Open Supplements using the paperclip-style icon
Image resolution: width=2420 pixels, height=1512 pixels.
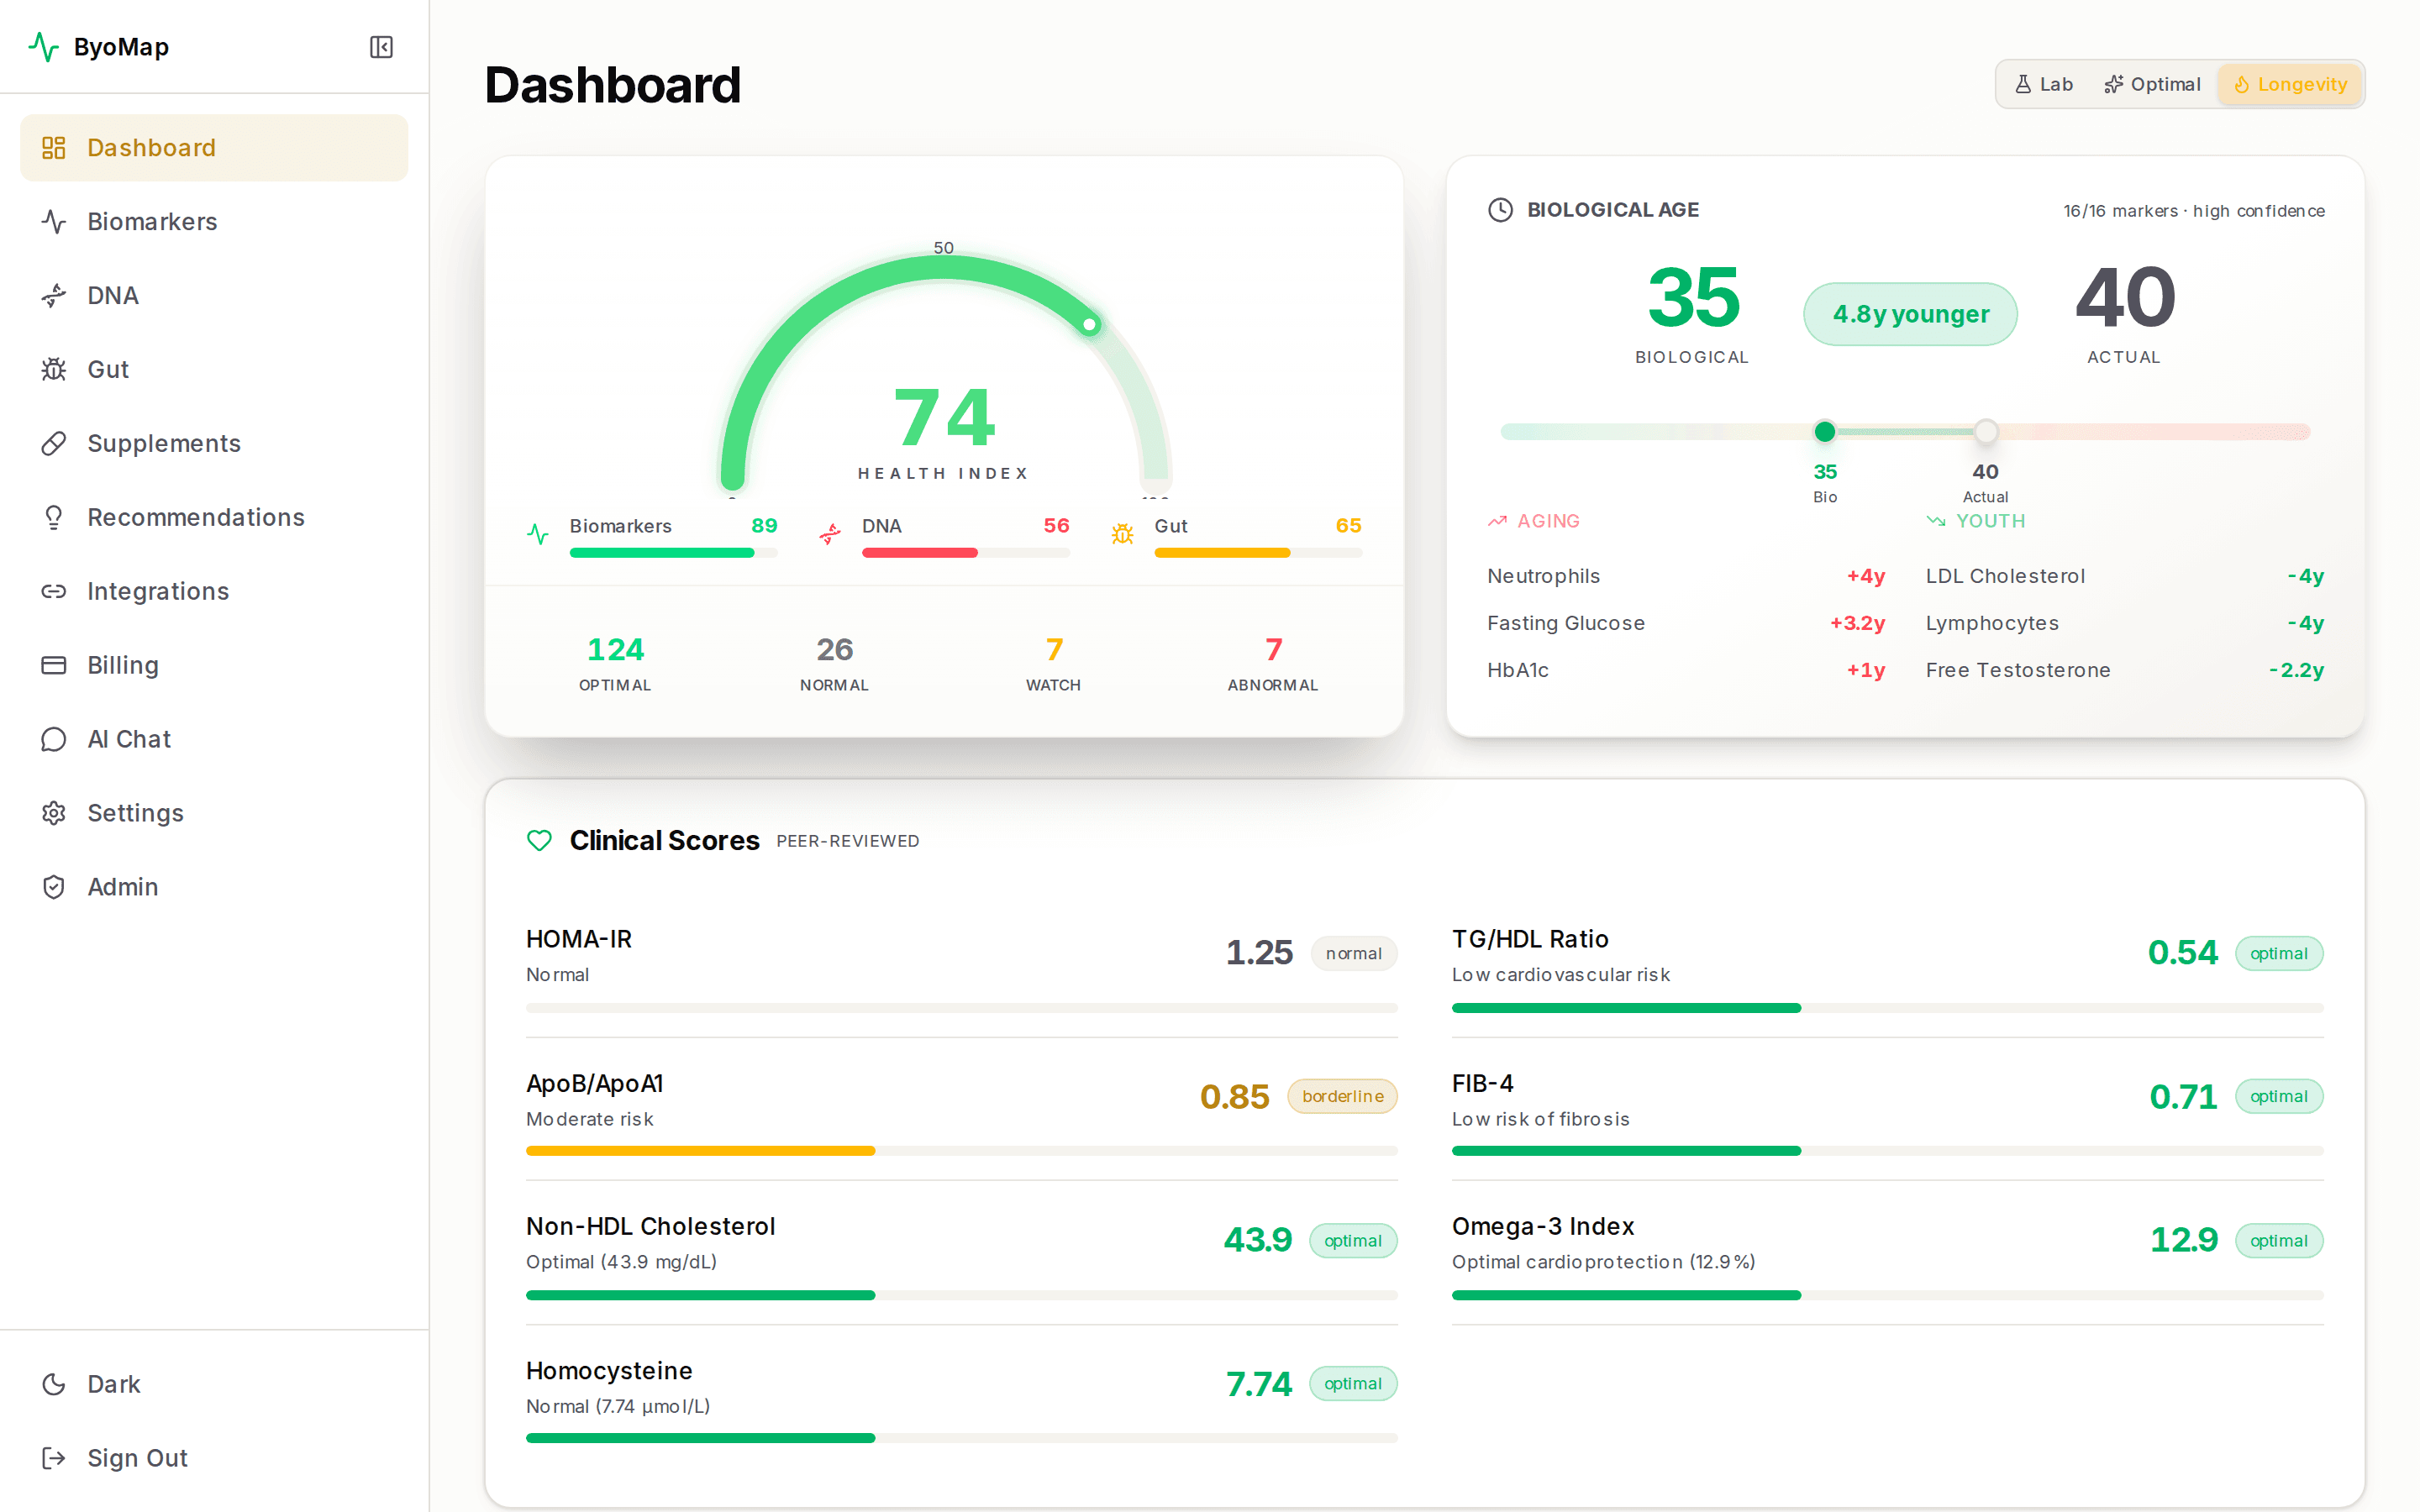pos(54,443)
